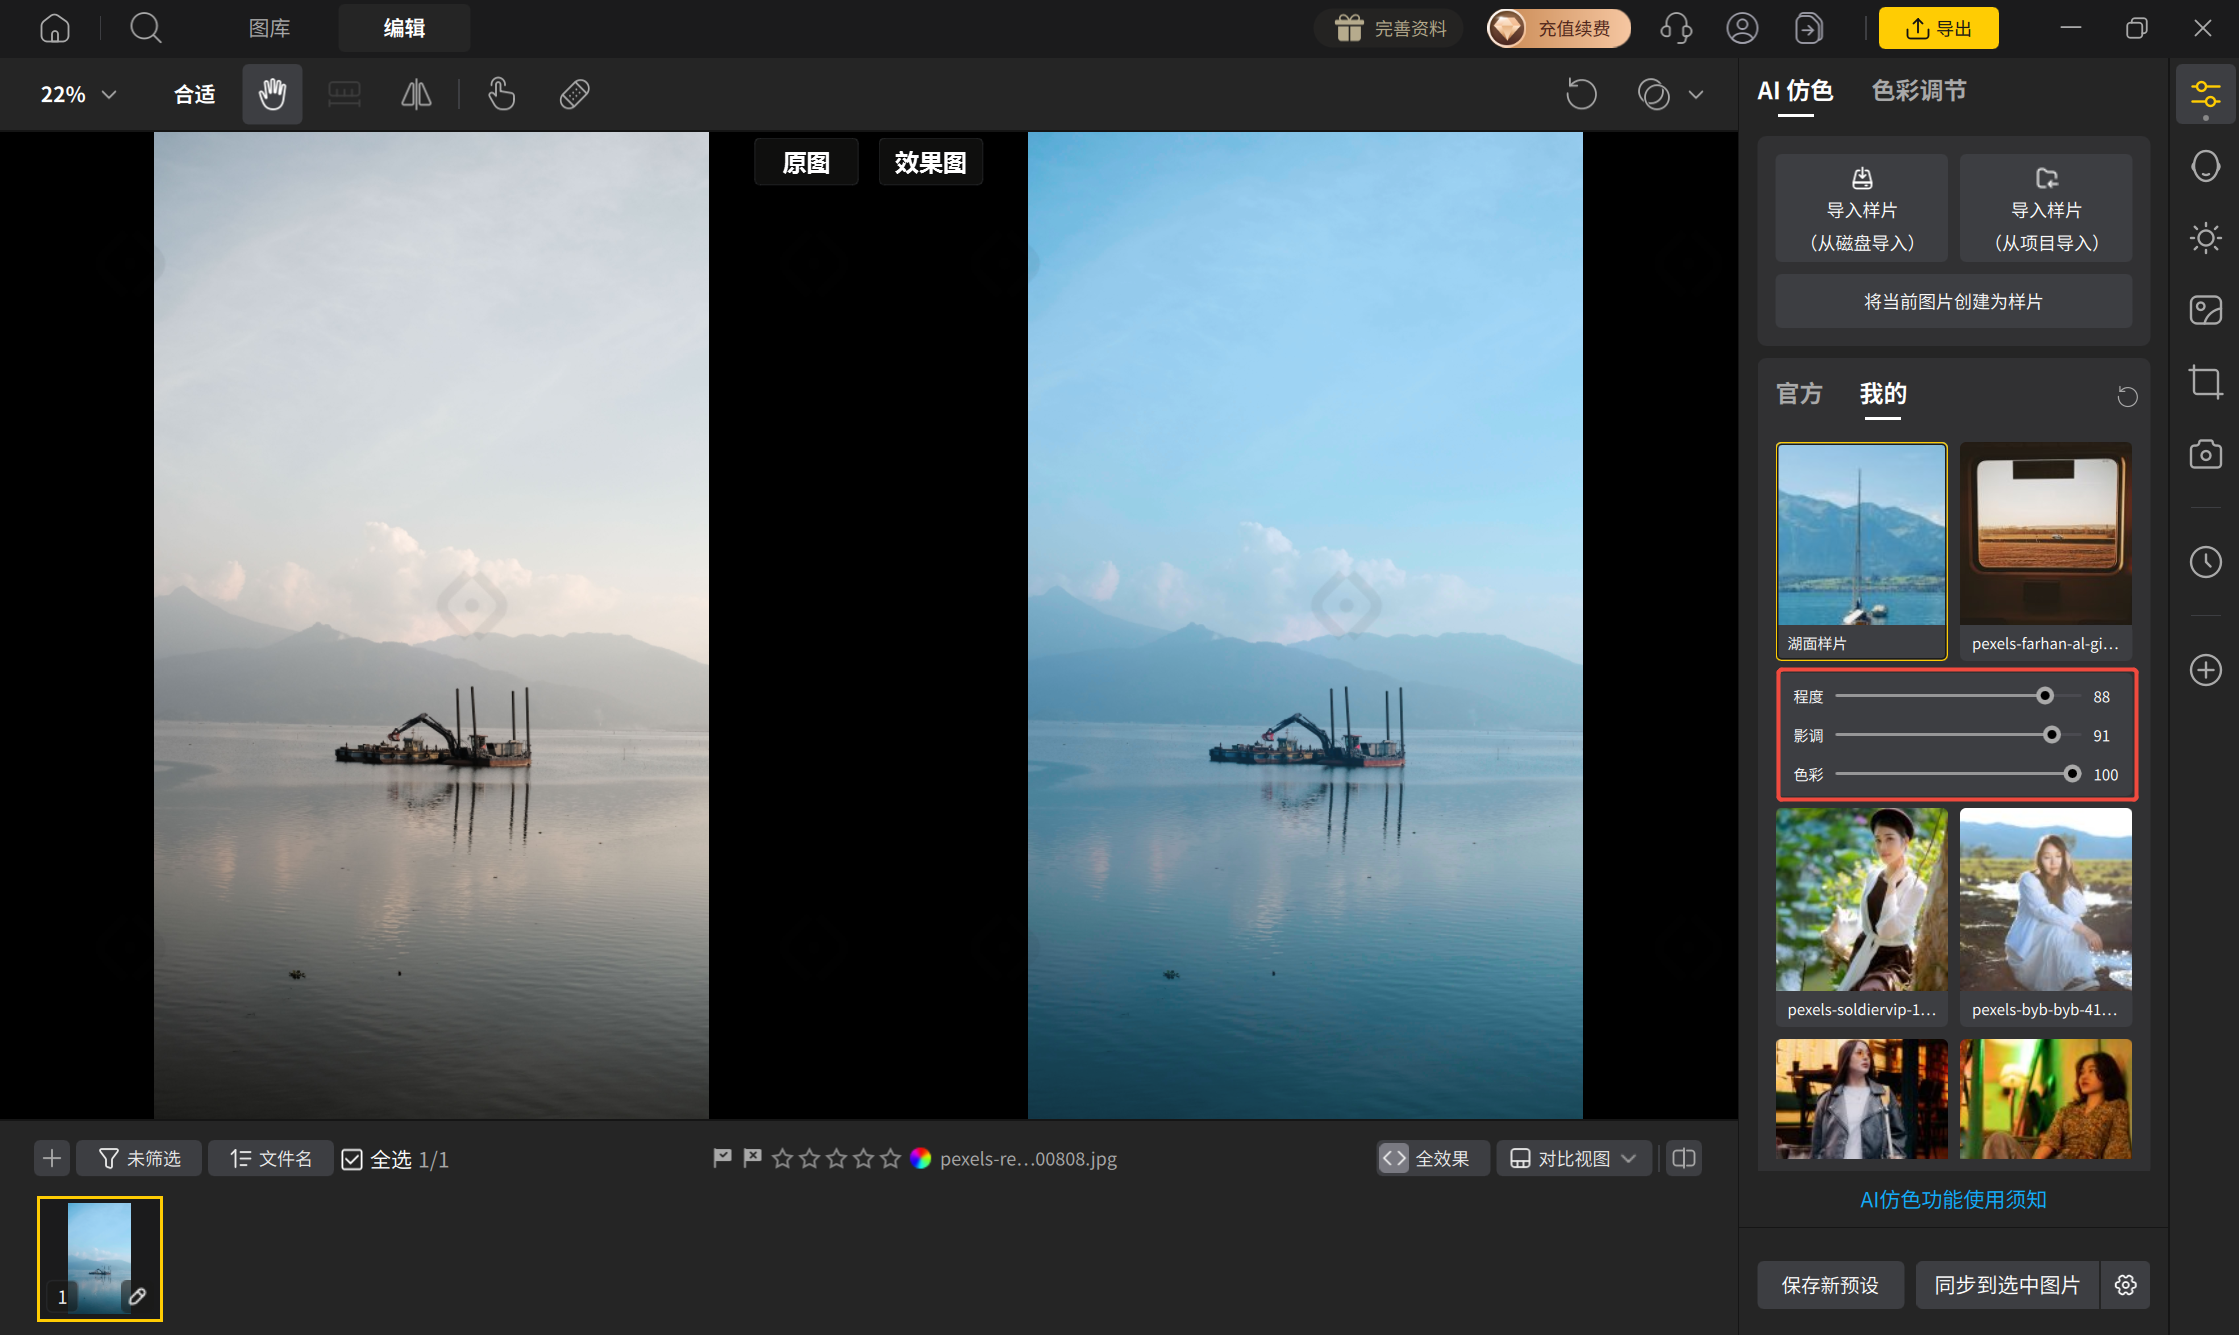Select the finger touch tool icon
The width and height of the screenshot is (2239, 1335).
tap(501, 94)
